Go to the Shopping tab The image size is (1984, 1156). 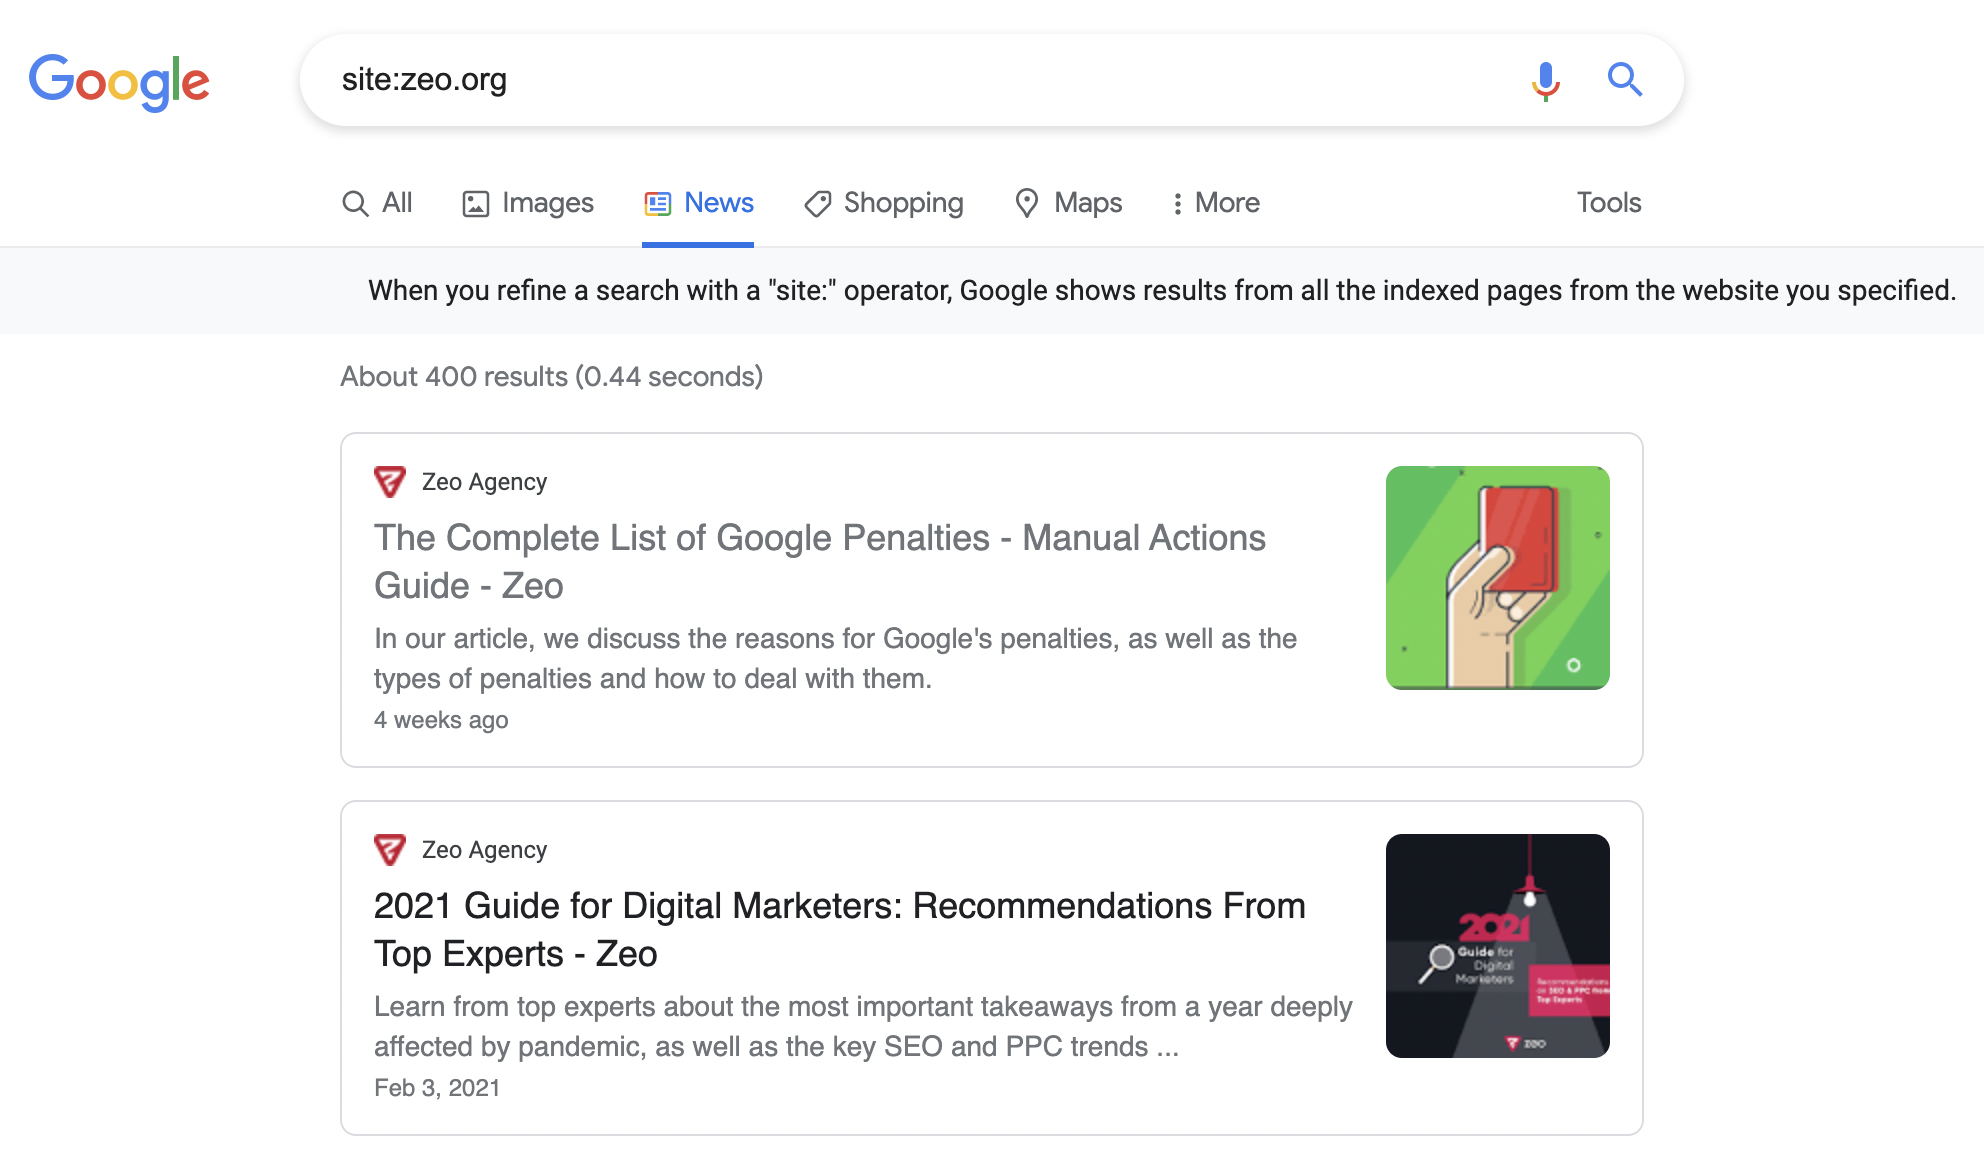click(884, 203)
